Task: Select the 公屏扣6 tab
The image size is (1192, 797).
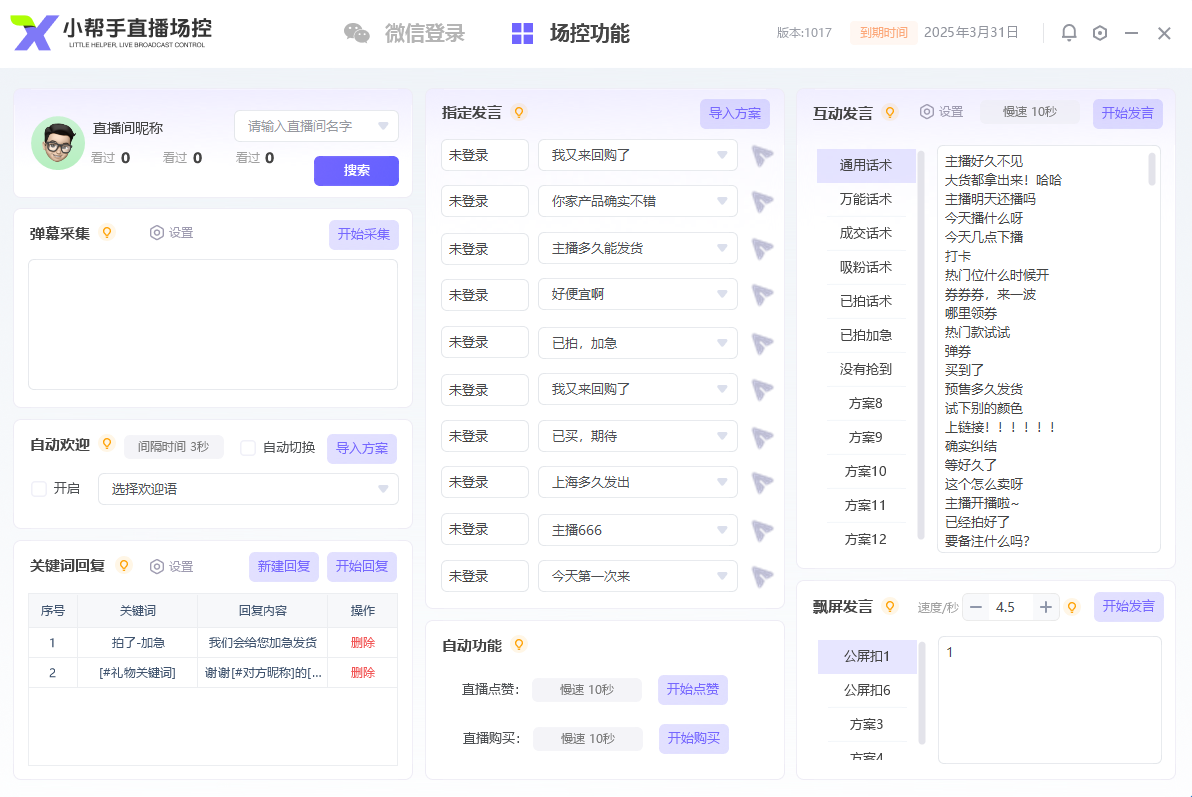Action: (866, 689)
